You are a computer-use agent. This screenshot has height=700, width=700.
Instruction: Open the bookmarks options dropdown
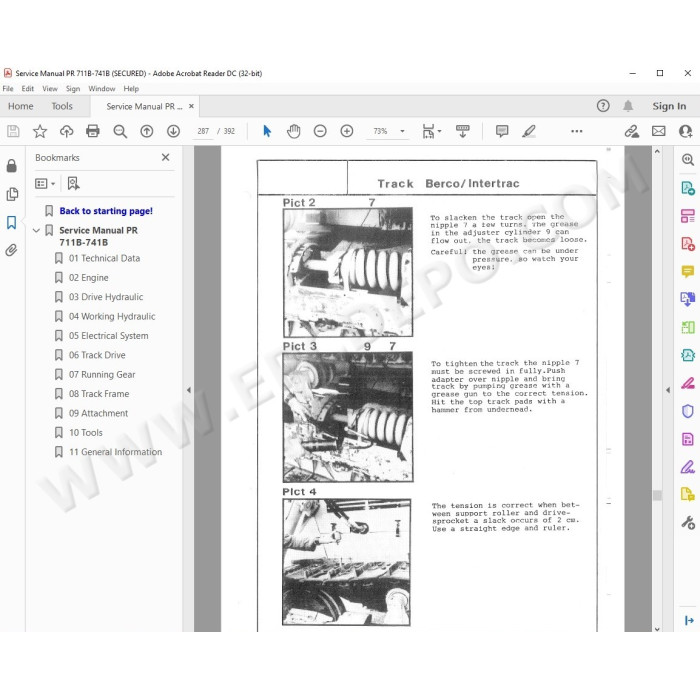45,183
